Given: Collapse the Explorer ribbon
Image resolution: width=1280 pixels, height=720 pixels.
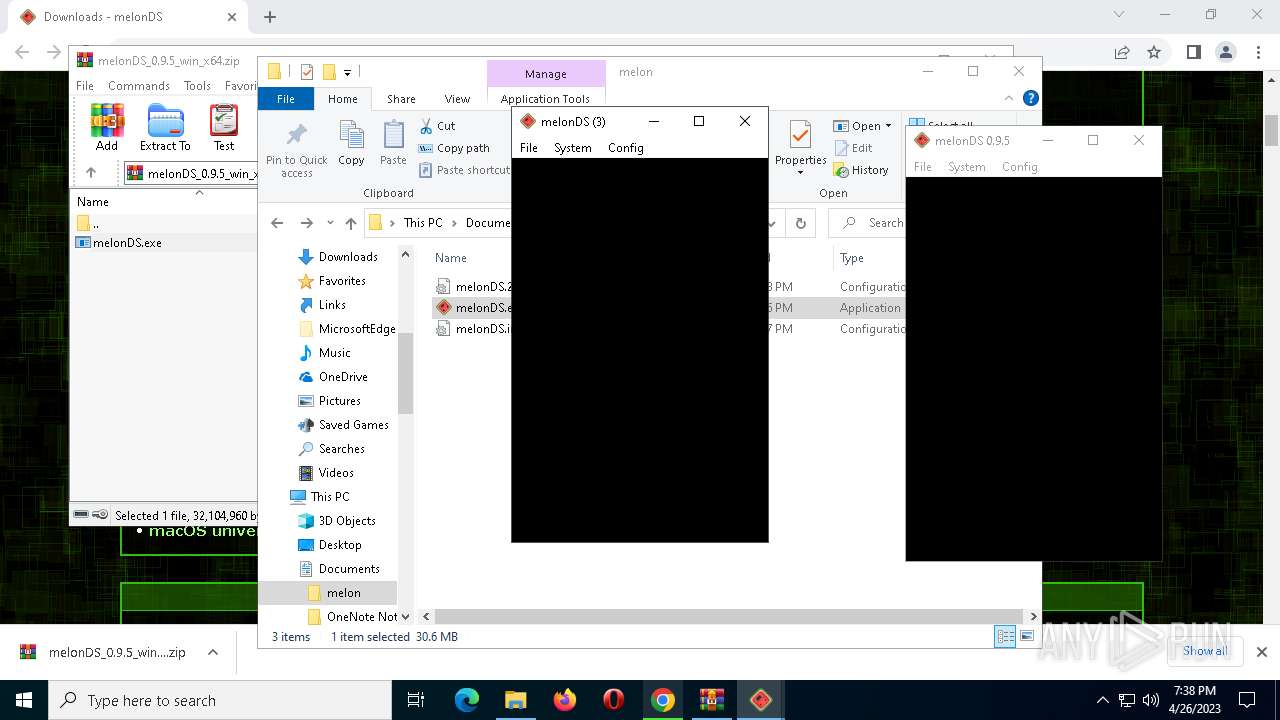Looking at the screenshot, I should pyautogui.click(x=1009, y=98).
